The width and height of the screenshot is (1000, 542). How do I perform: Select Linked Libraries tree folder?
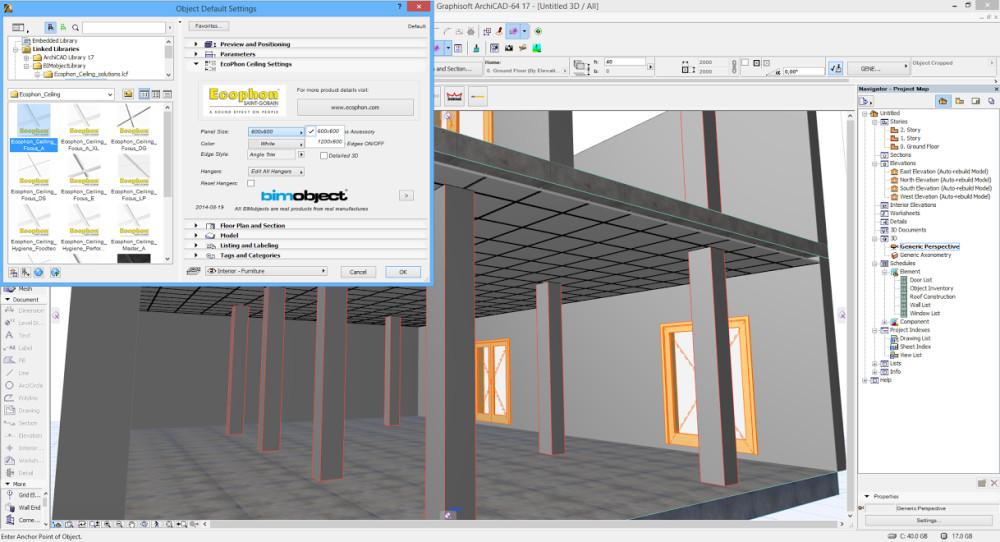pyautogui.click(x=55, y=48)
